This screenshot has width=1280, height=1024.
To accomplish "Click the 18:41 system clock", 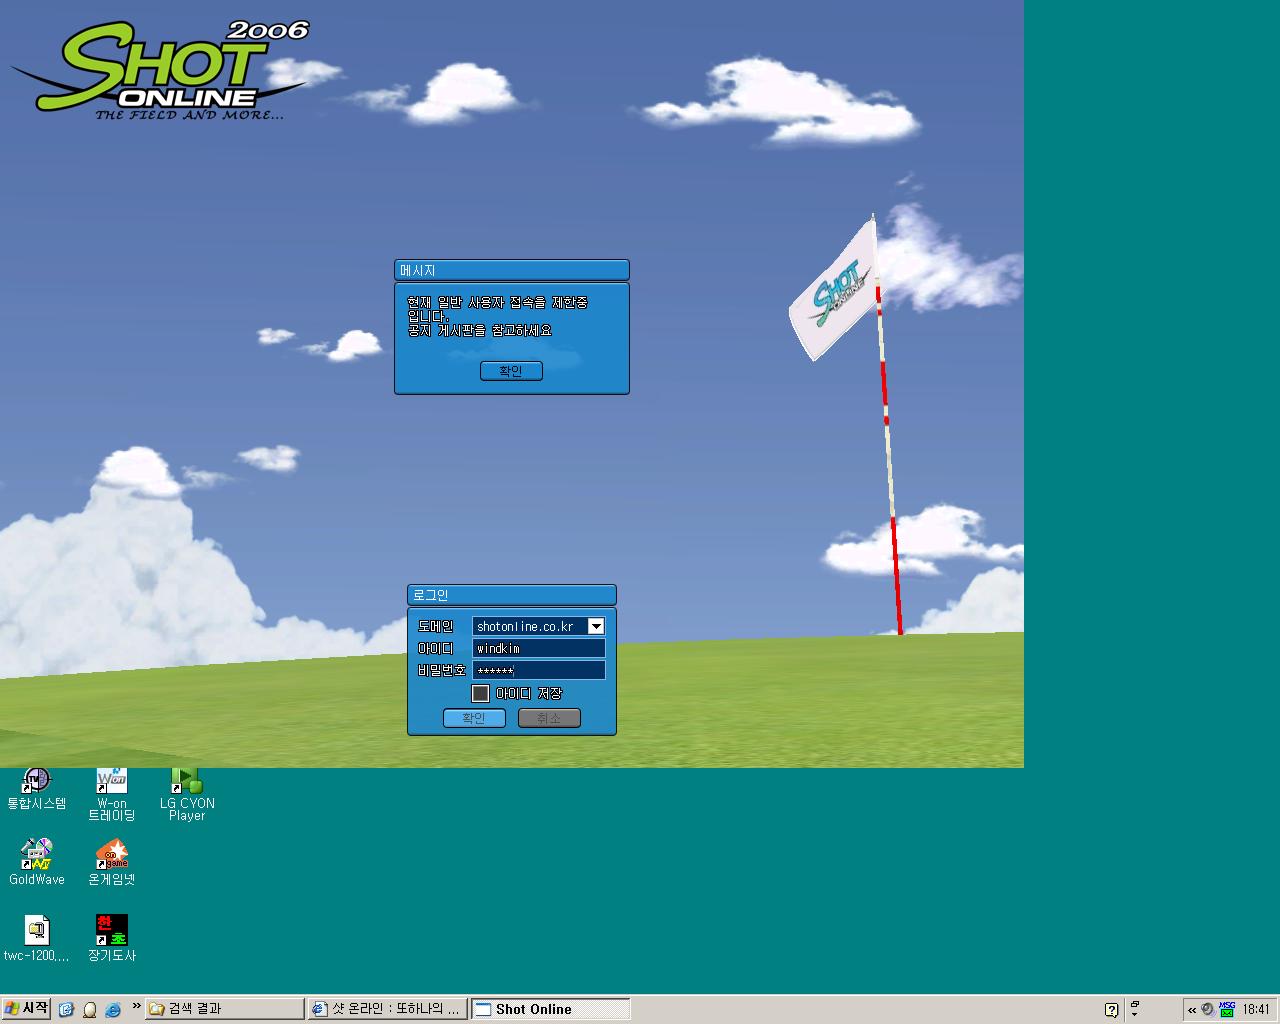I will (1256, 1010).
